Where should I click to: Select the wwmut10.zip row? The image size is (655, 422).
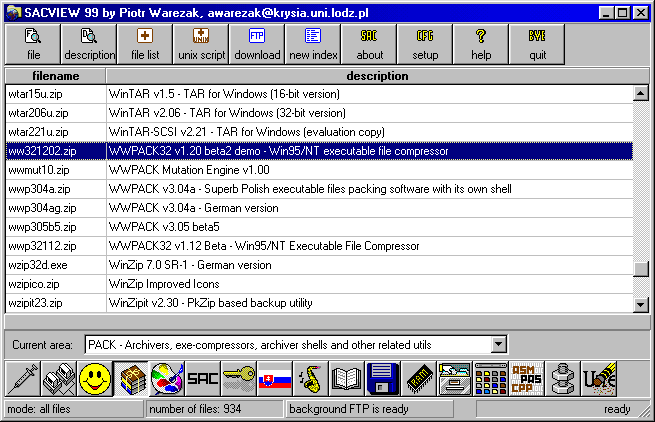point(320,170)
